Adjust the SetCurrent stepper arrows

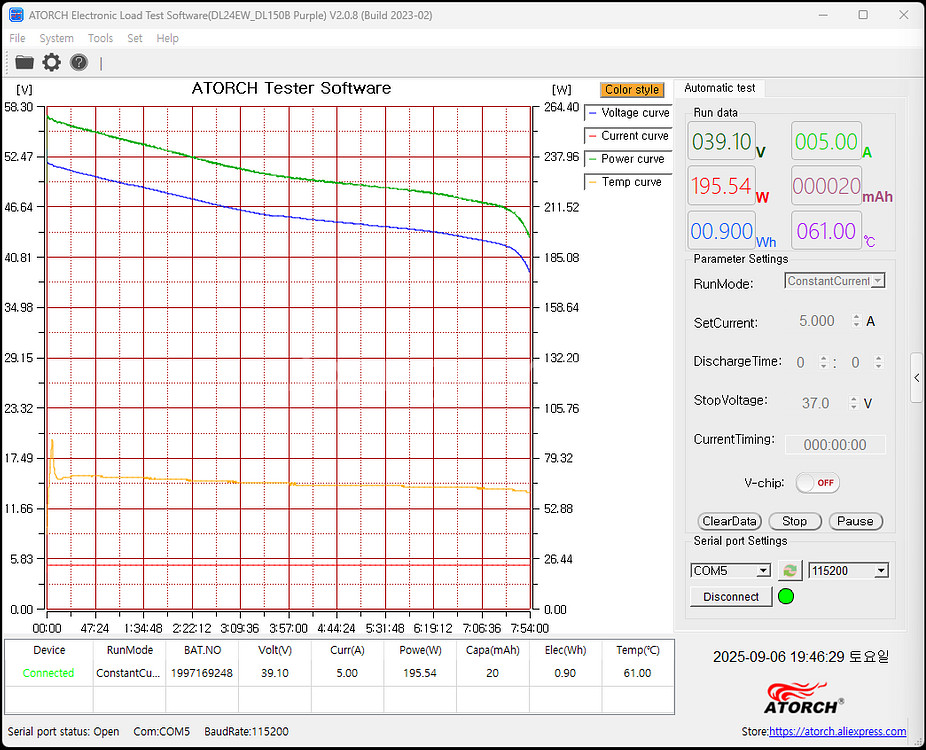point(856,321)
